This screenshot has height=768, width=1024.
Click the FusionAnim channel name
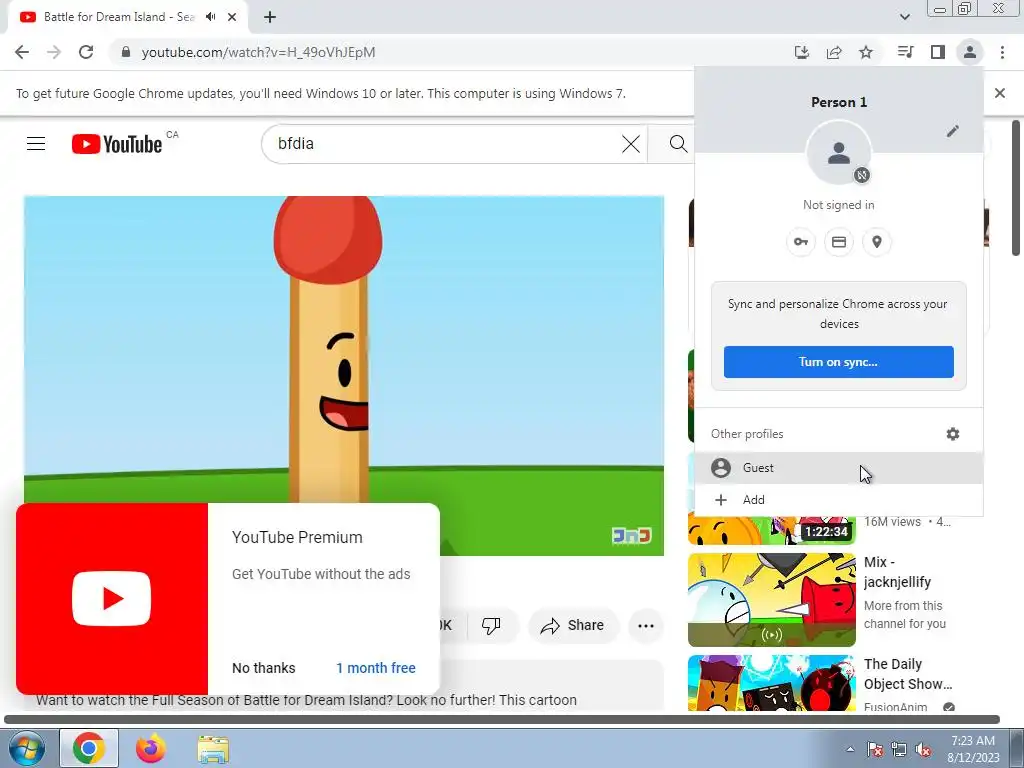[x=895, y=706]
